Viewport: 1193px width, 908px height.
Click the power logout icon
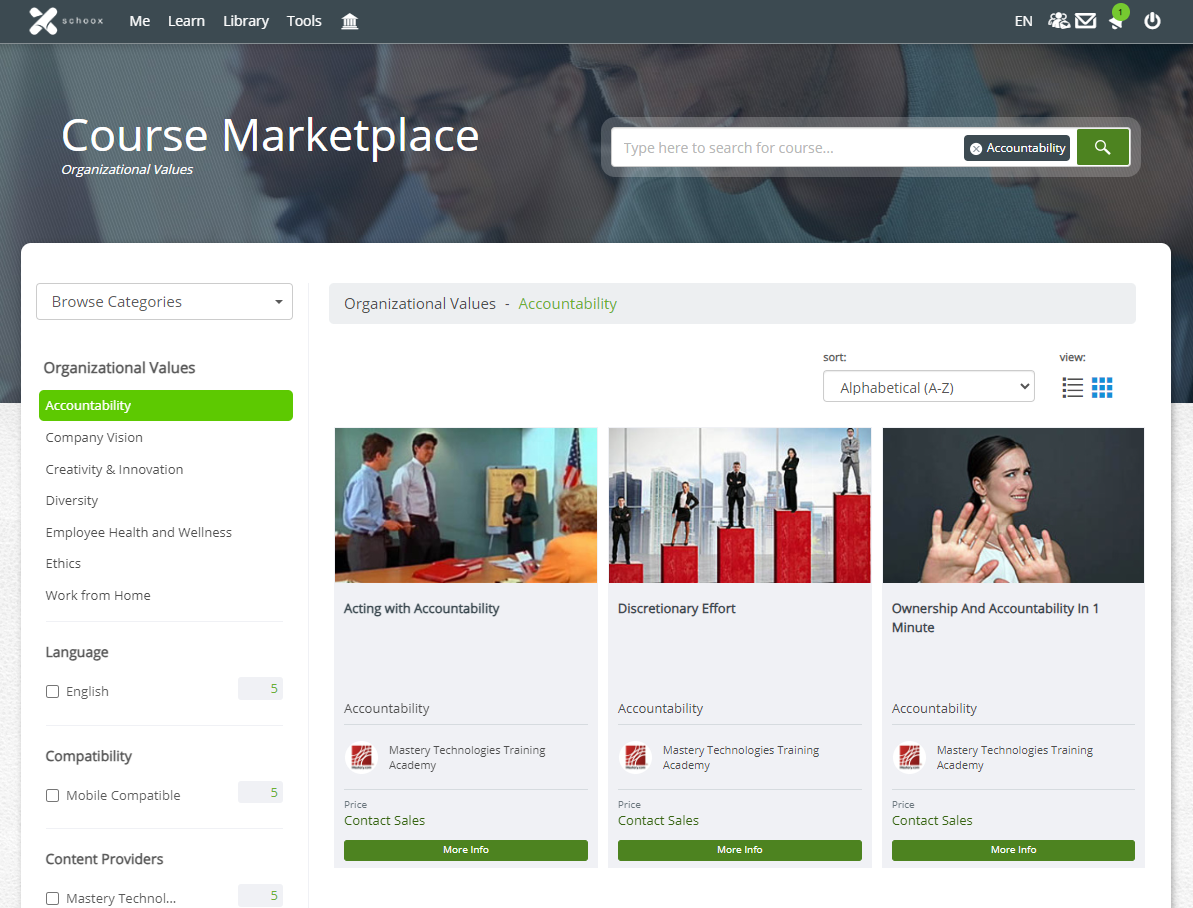point(1153,21)
